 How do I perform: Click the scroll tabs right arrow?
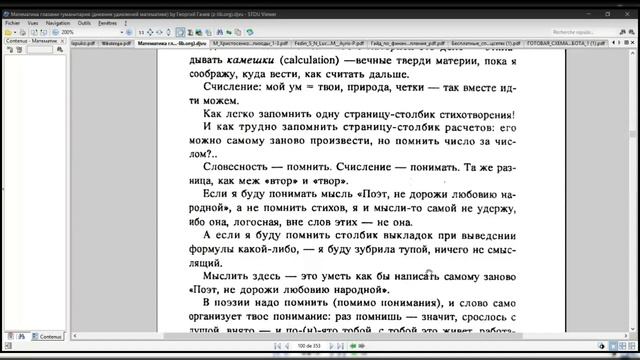click(x=619, y=42)
